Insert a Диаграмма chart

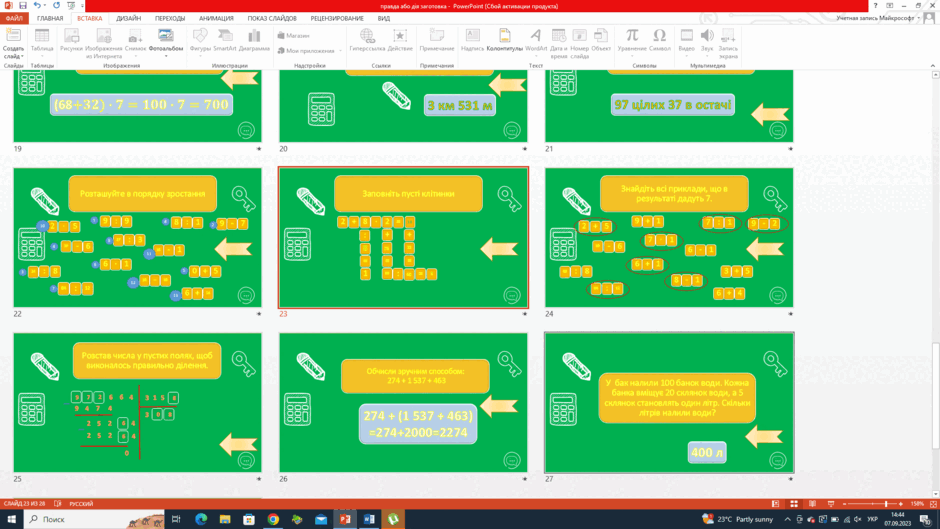(x=254, y=42)
